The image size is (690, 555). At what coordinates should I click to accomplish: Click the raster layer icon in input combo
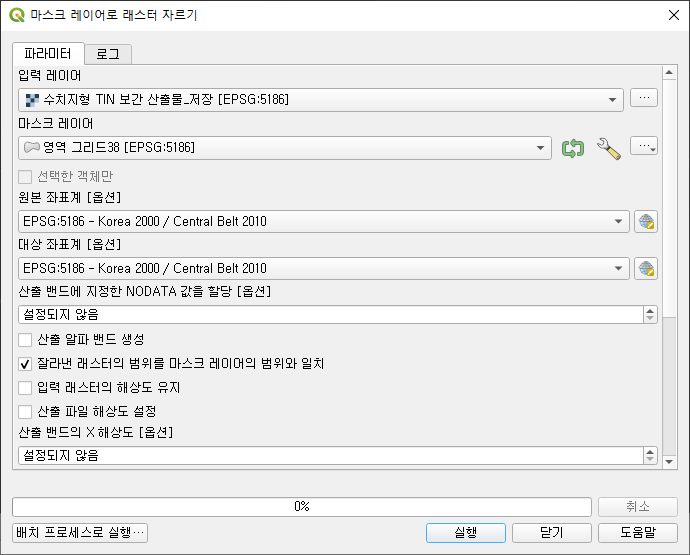click(32, 100)
